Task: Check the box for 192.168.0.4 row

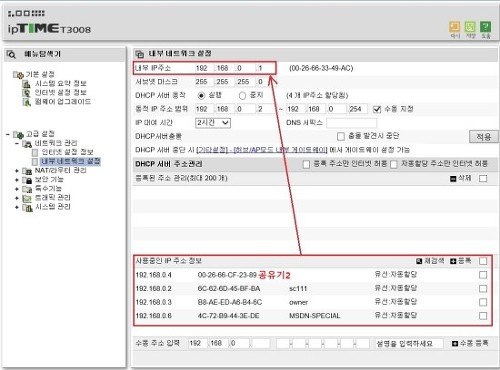Action: pyautogui.click(x=483, y=275)
